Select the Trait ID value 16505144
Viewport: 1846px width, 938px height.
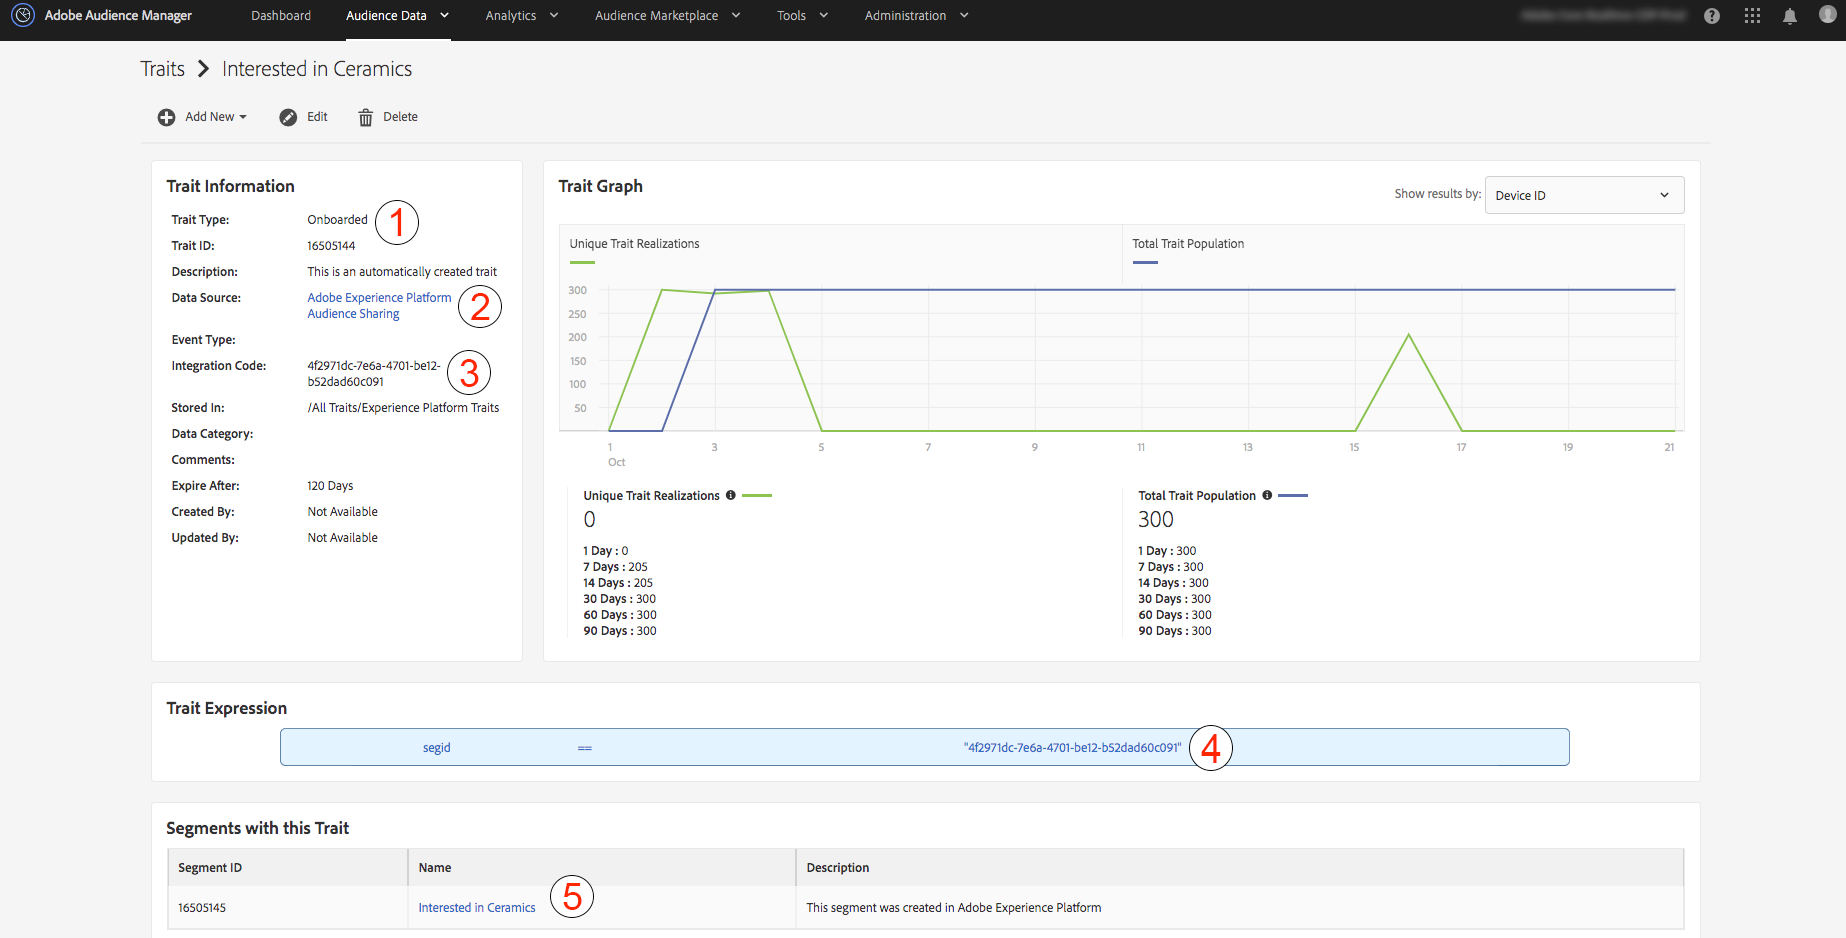331,246
